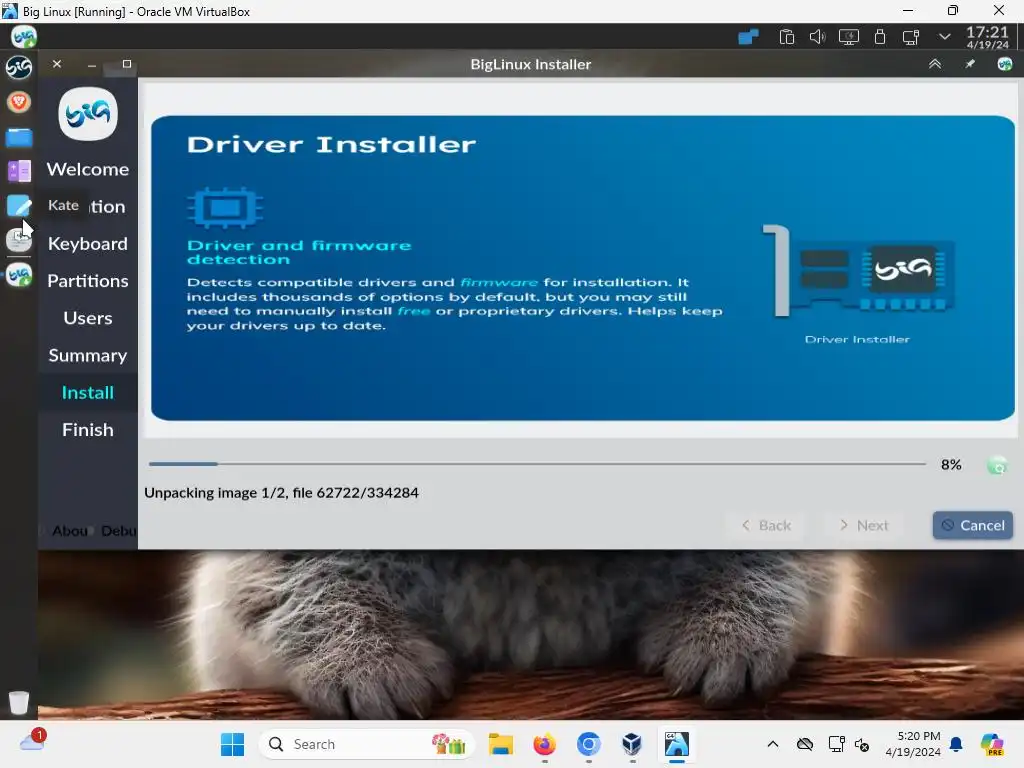Open the Windows Start menu
1024x768 pixels.
[x=232, y=744]
